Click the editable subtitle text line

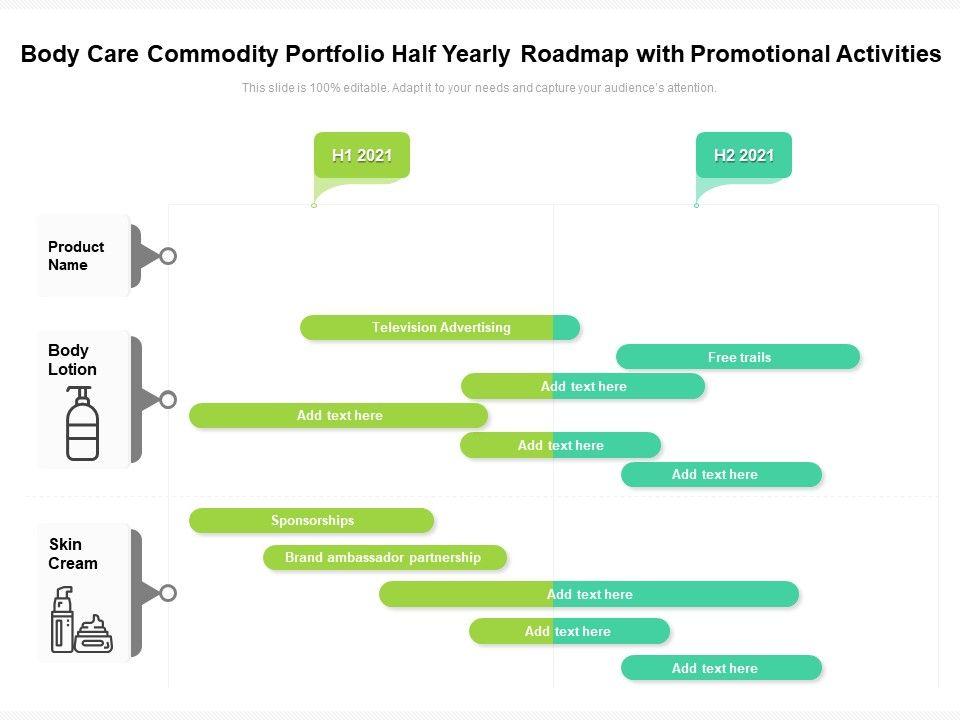pos(479,88)
